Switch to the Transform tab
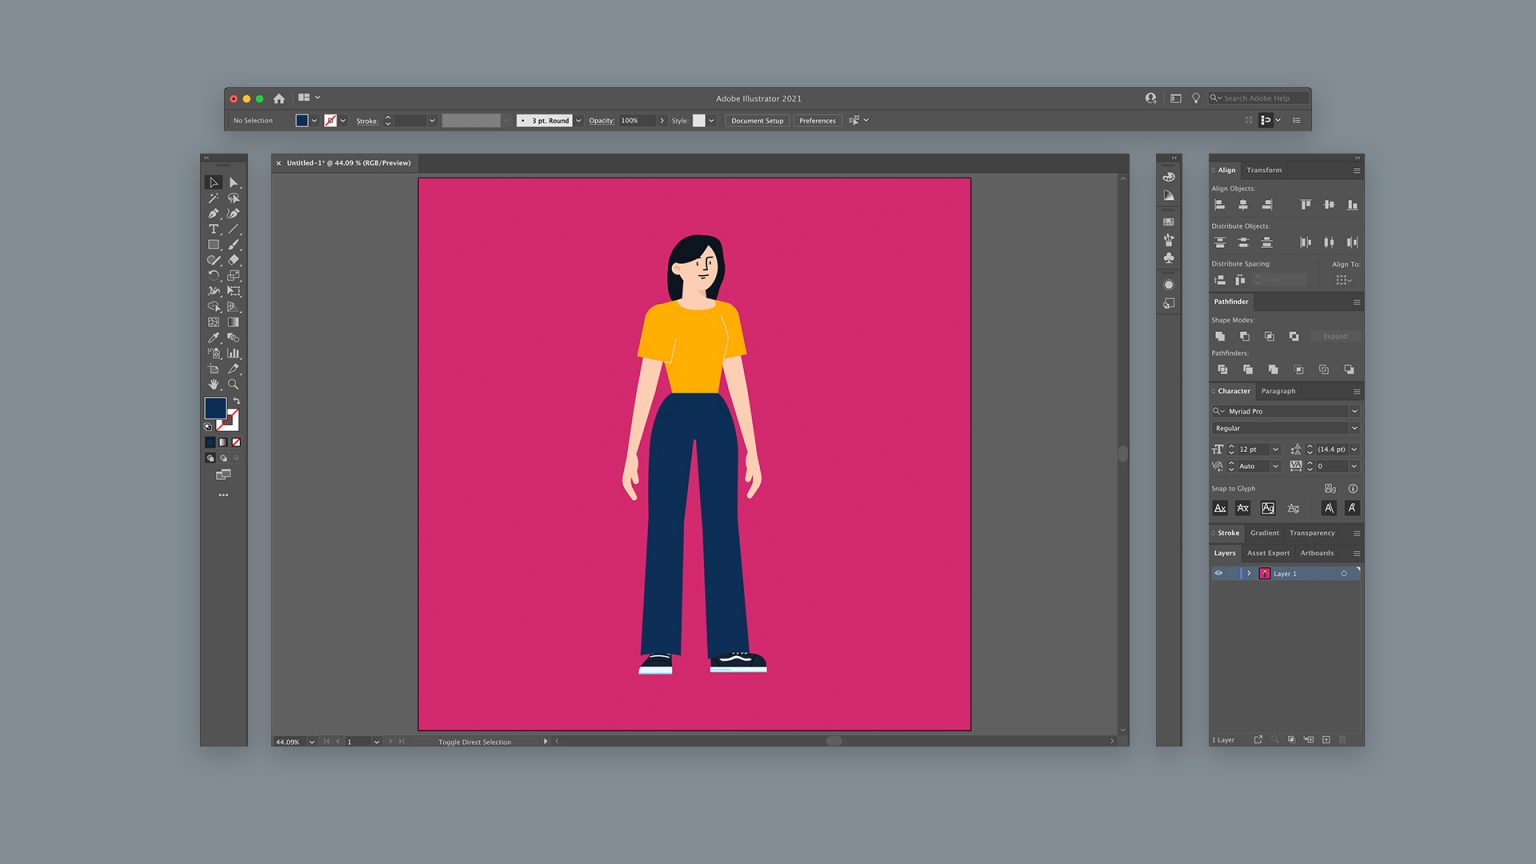The width and height of the screenshot is (1536, 864). (1264, 170)
